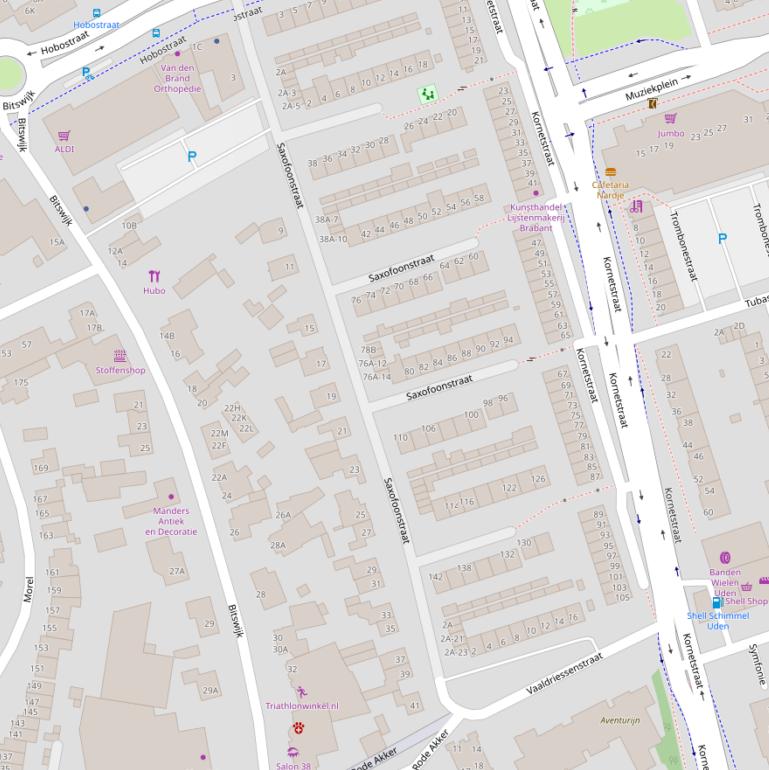This screenshot has width=769, height=770.
Task: Click the parking P icon beside ALDI
Action: pyautogui.click(x=192, y=156)
